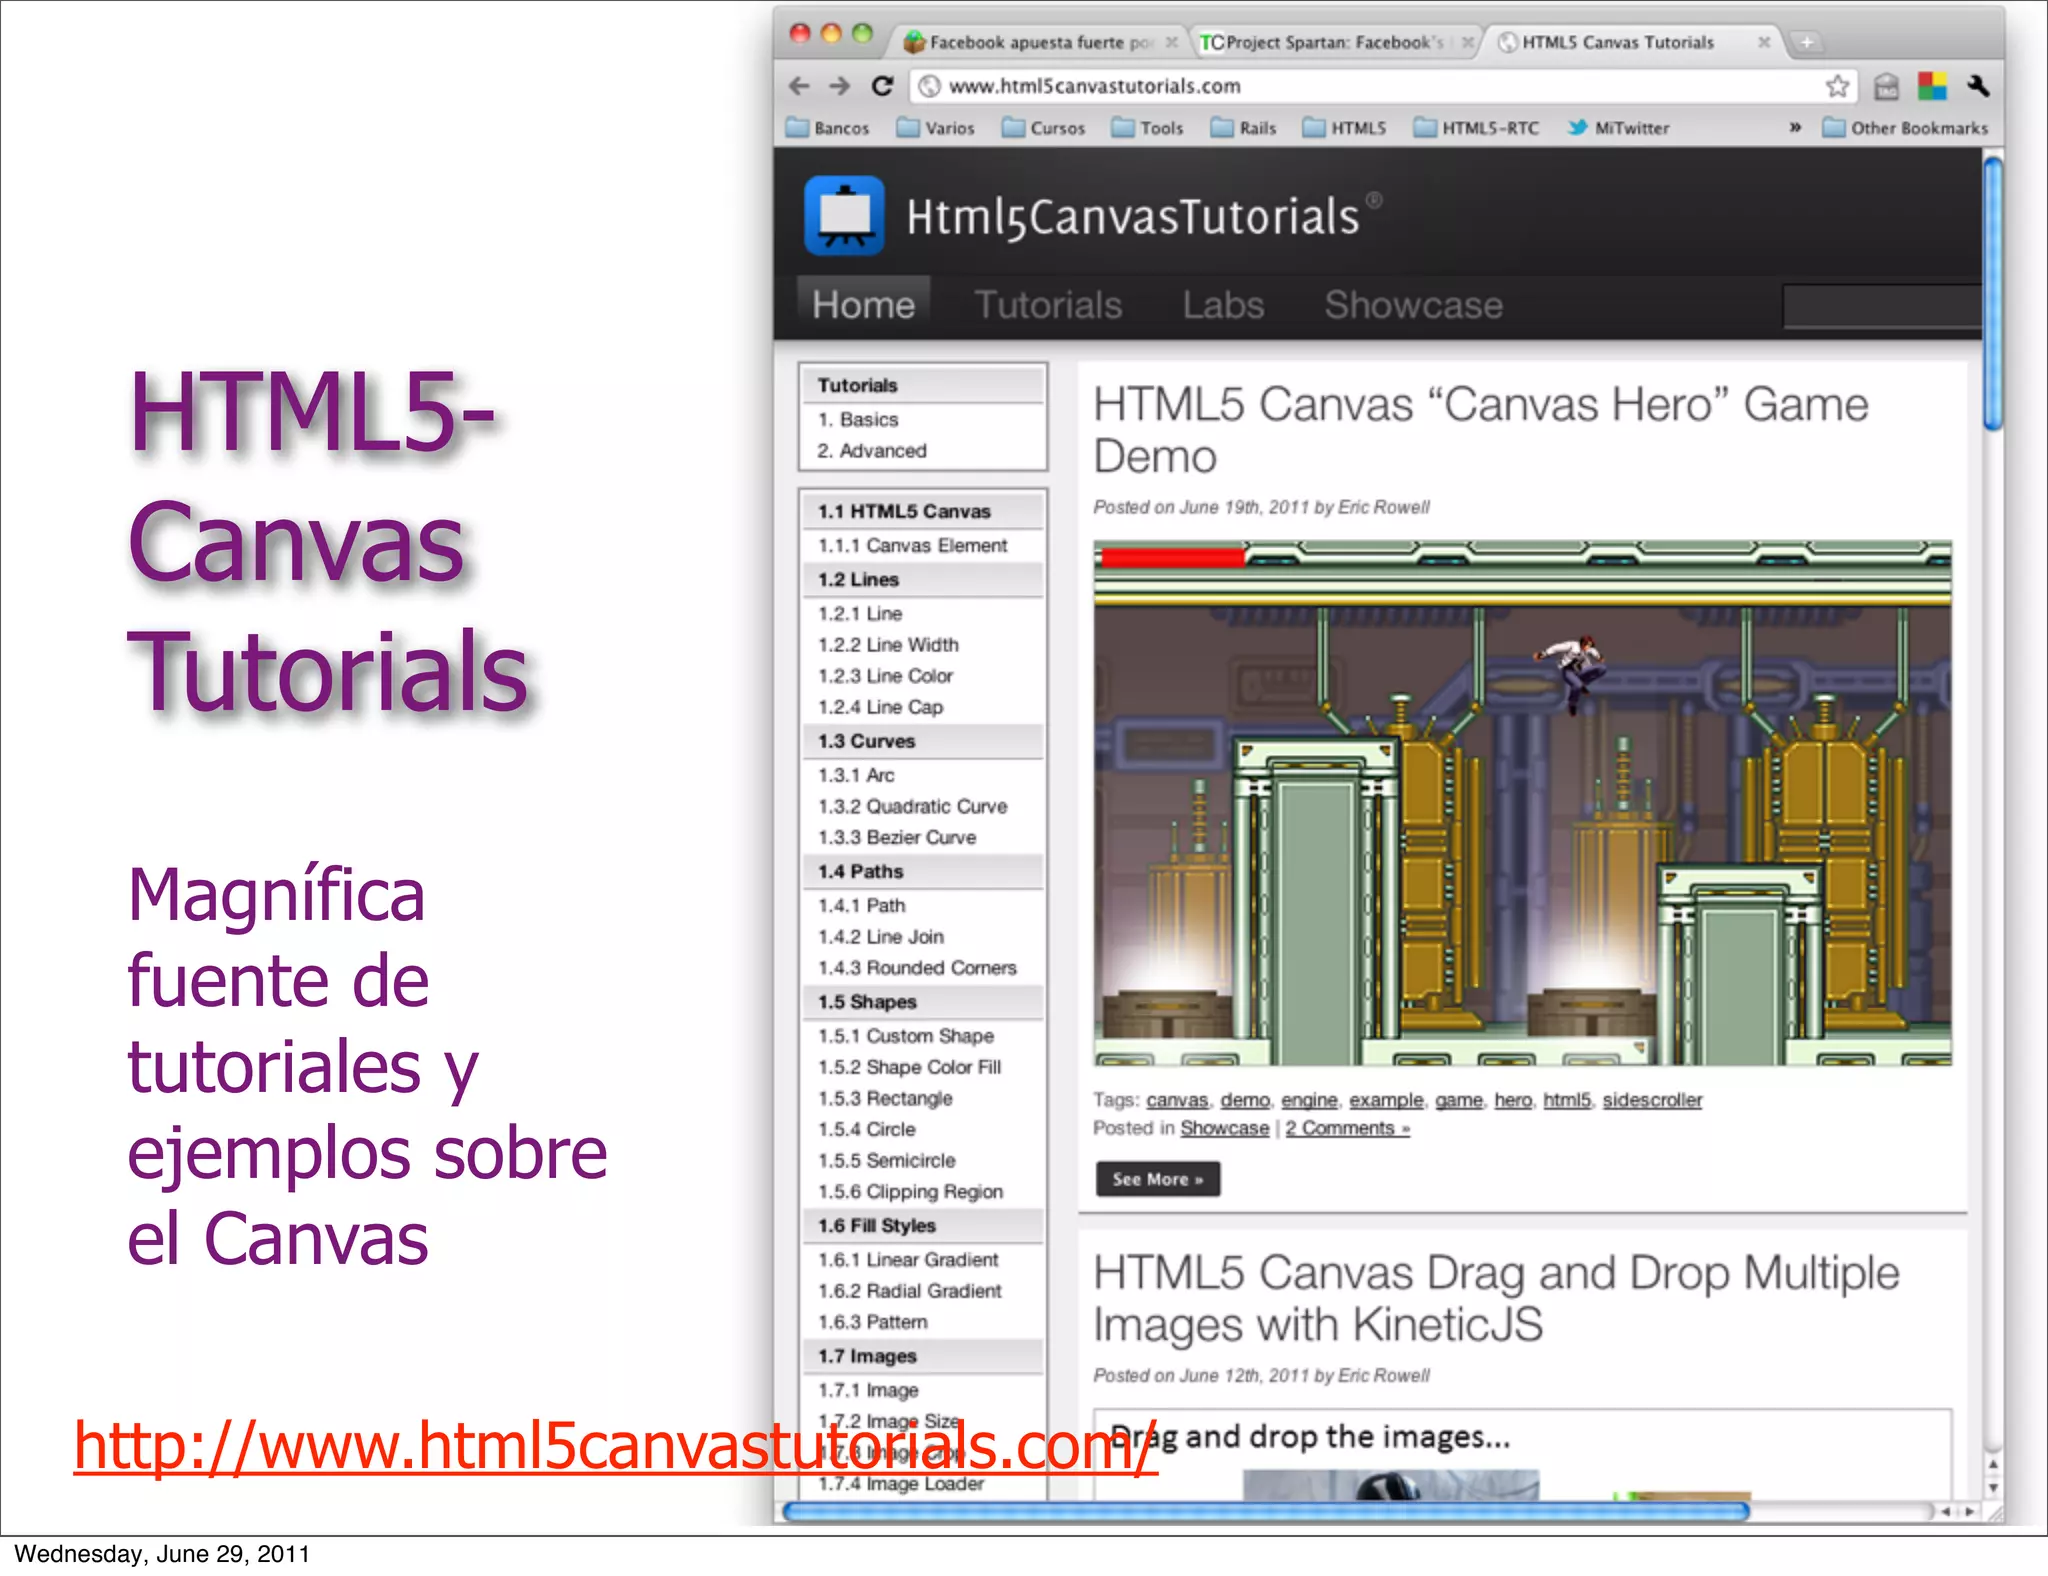Click the sidescroller tag link
Image resolution: width=2048 pixels, height=1576 pixels.
point(1652,1100)
